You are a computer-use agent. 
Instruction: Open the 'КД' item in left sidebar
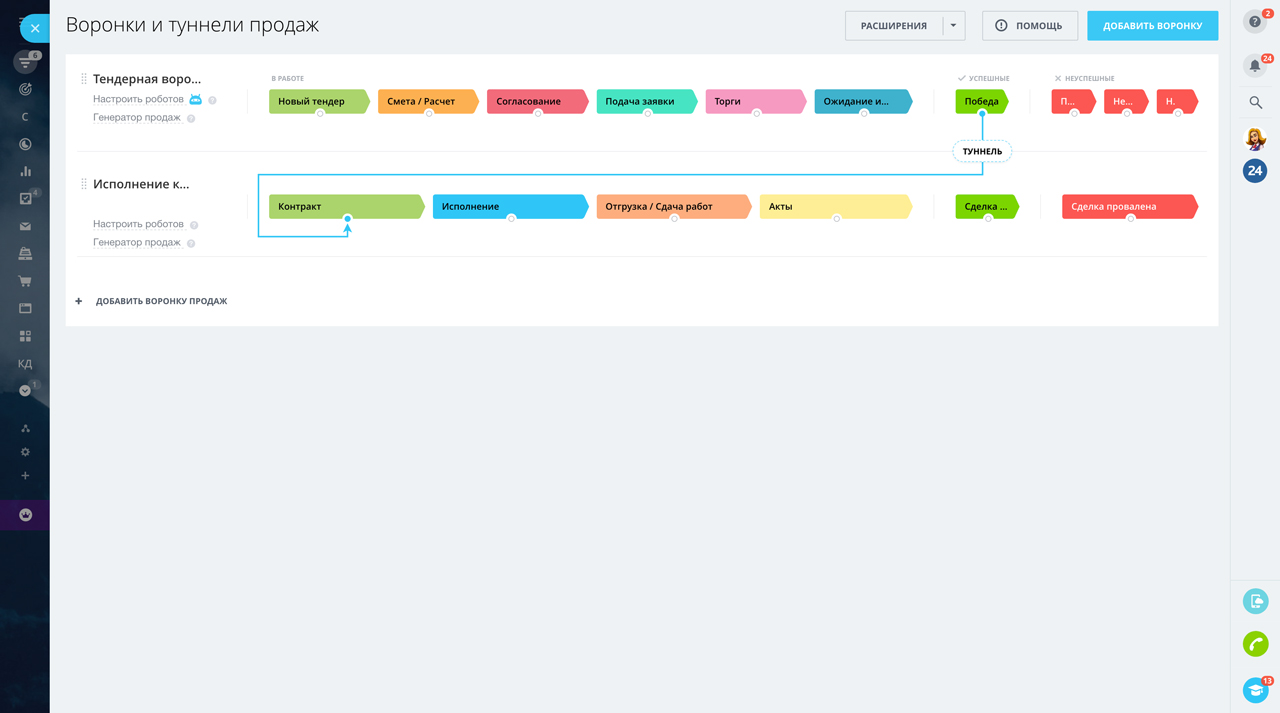pyautogui.click(x=25, y=364)
